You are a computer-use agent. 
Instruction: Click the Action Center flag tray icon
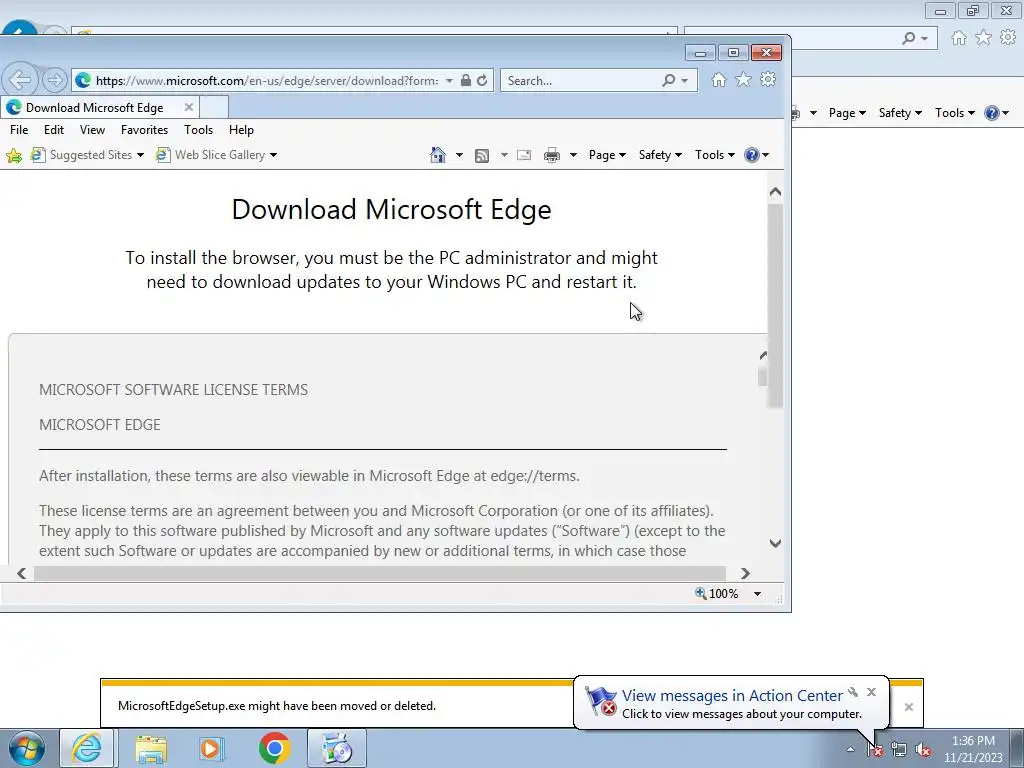click(875, 750)
